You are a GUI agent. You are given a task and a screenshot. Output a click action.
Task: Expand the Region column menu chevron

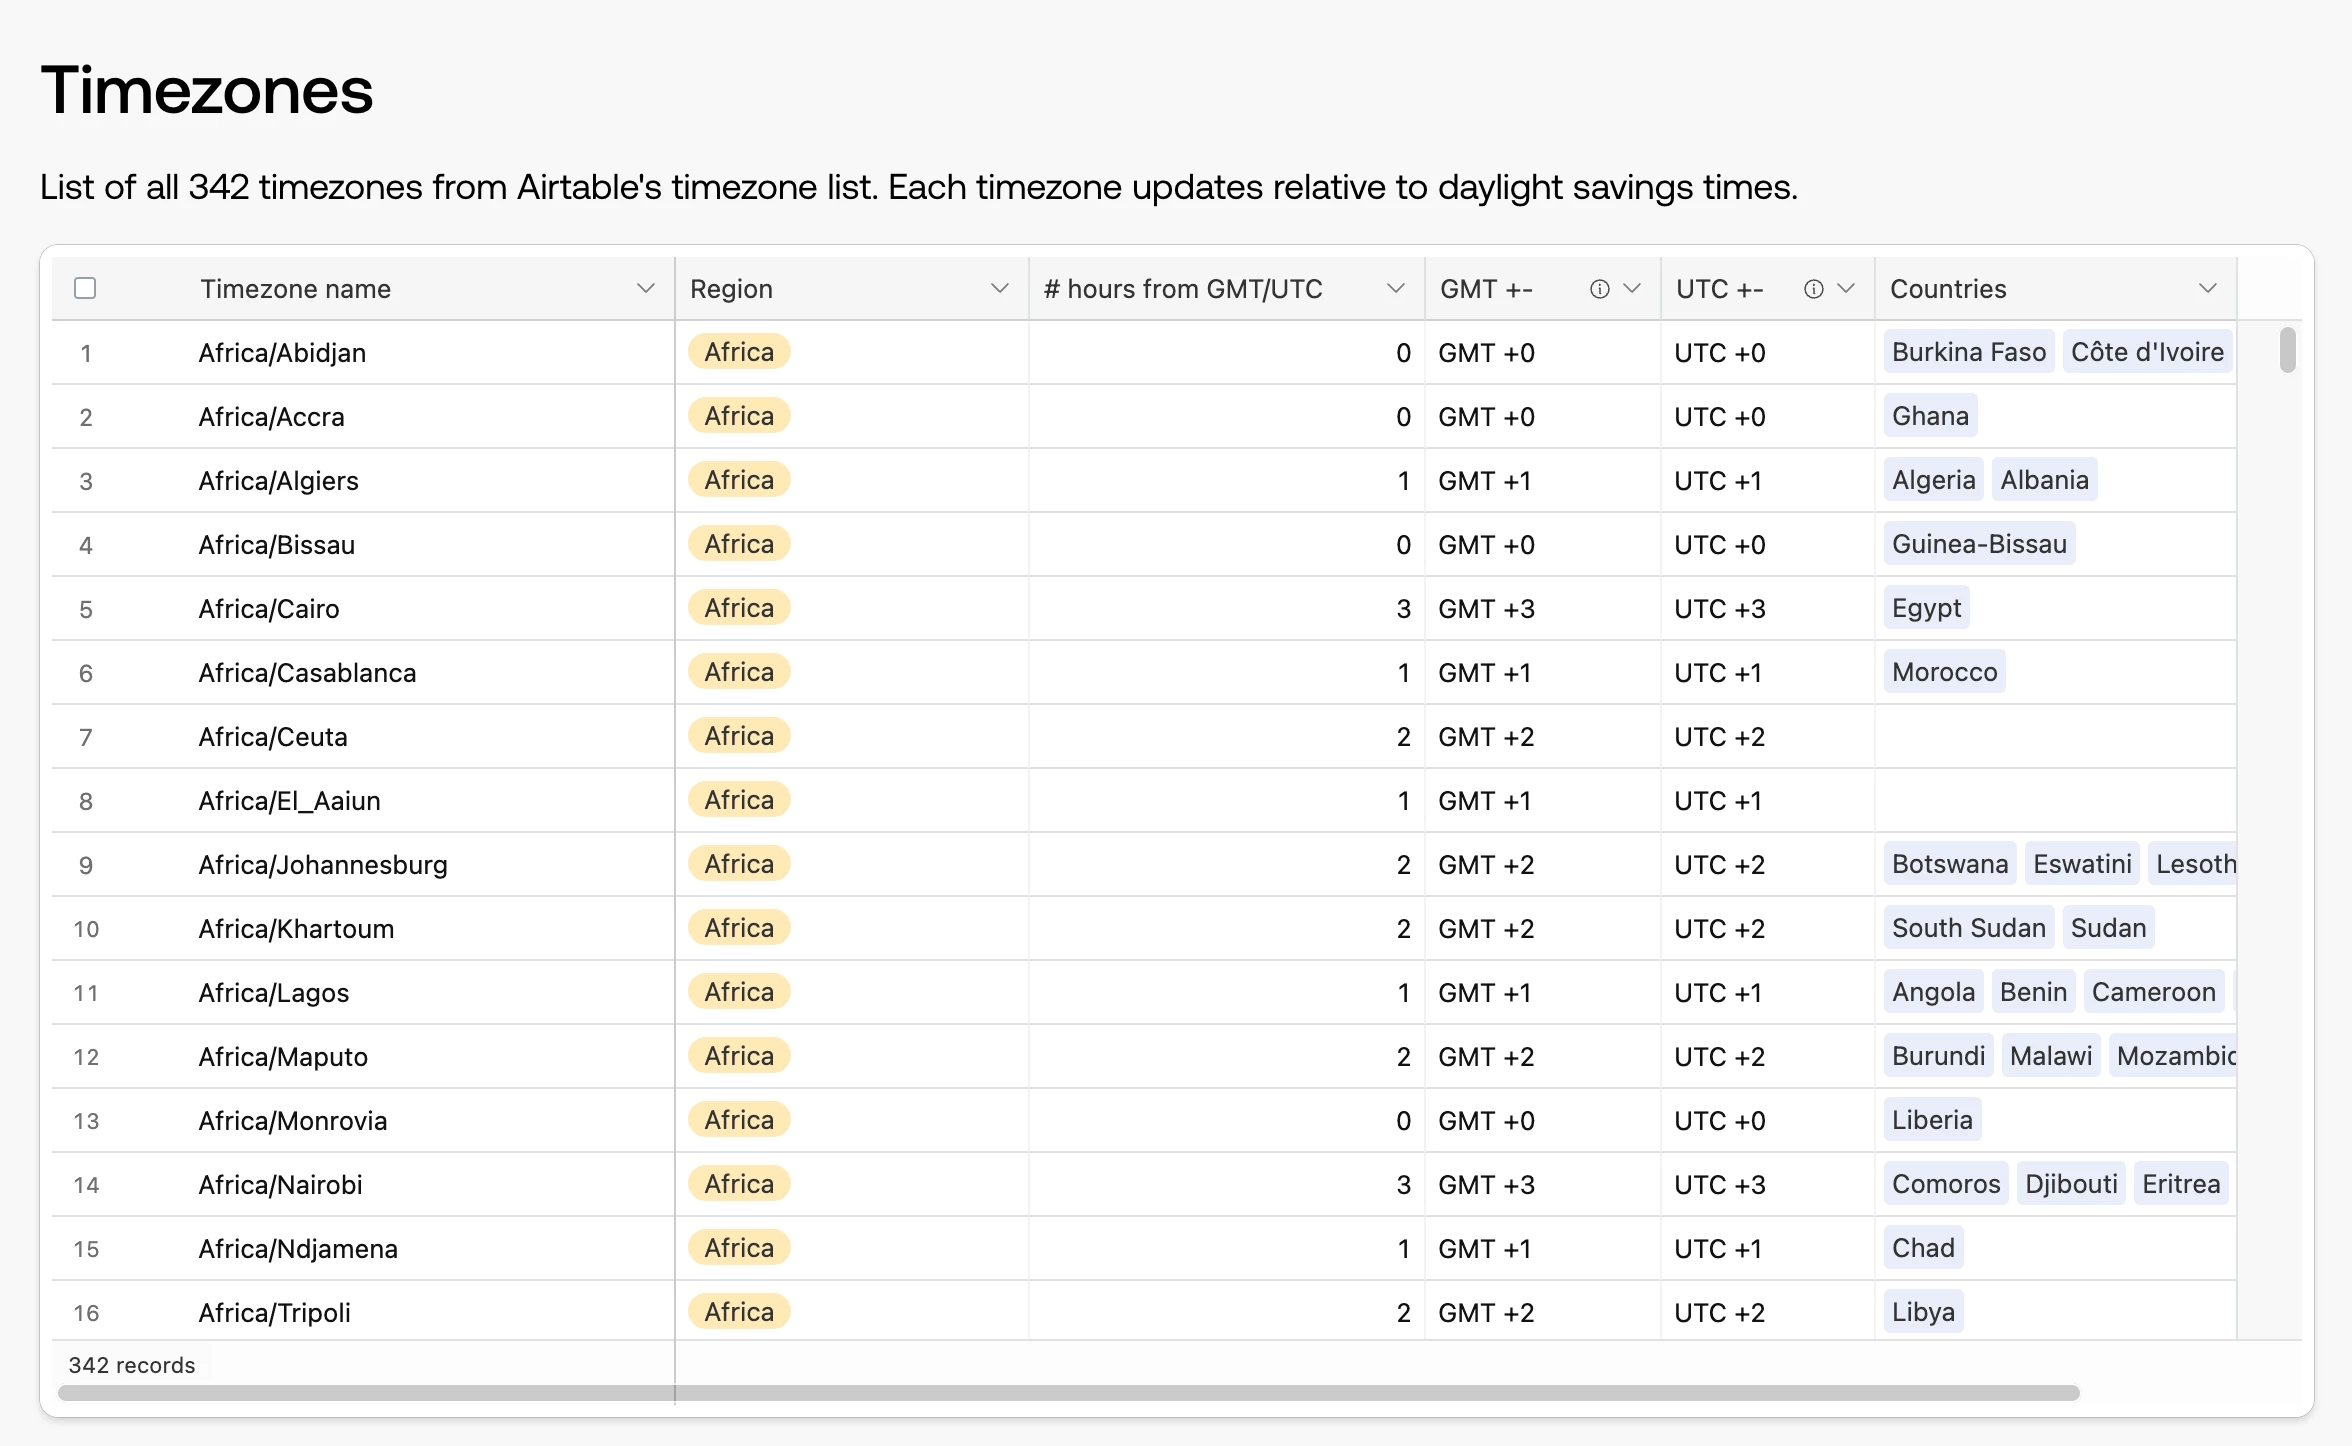pyautogui.click(x=998, y=289)
